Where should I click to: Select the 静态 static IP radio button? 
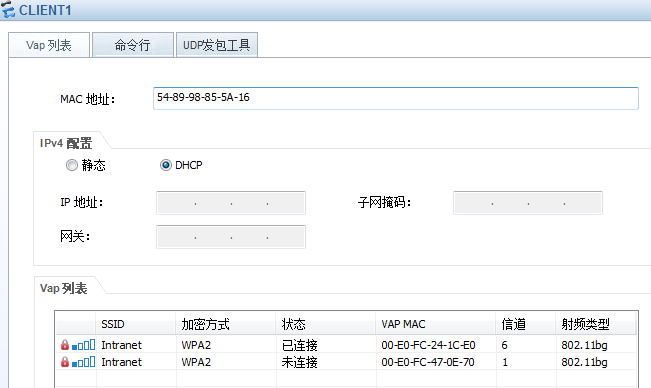[x=72, y=165]
